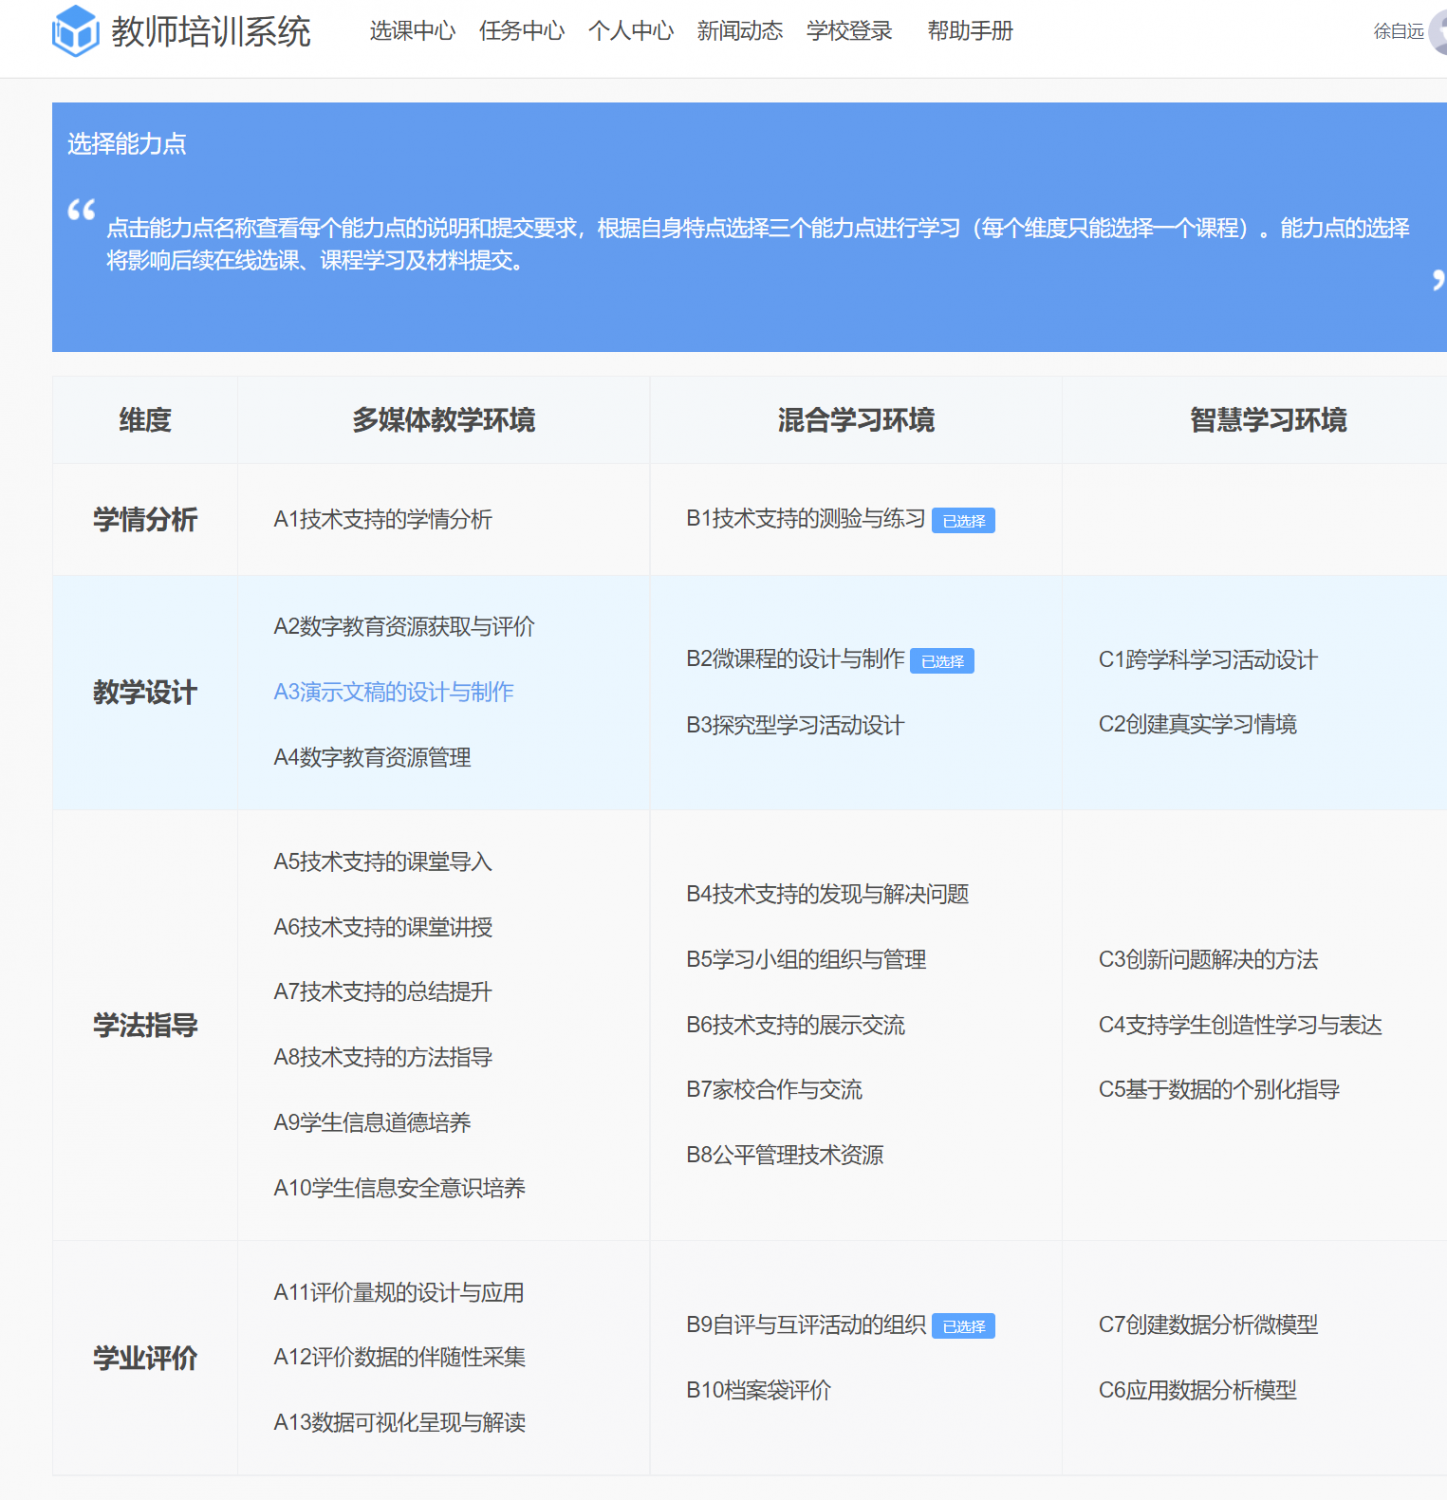Open B4技术支持的发现与解决问题

point(827,894)
